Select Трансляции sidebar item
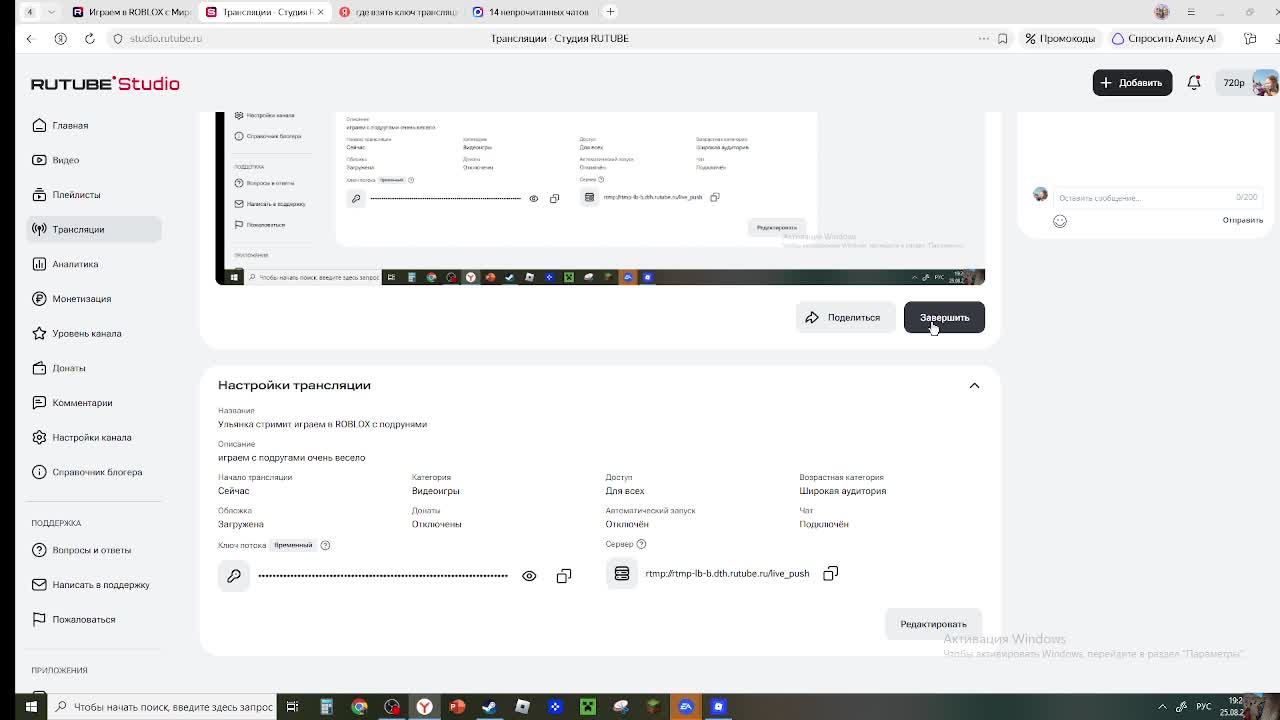The width and height of the screenshot is (1280, 720). pos(94,229)
